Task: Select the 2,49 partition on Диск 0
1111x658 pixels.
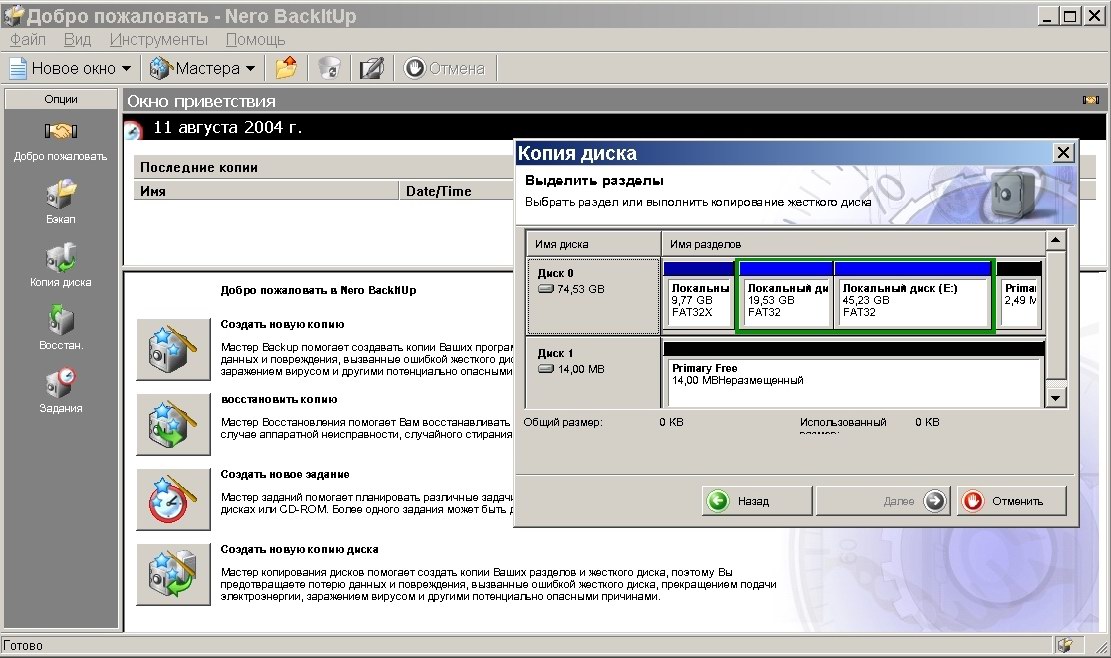Action: 1020,296
